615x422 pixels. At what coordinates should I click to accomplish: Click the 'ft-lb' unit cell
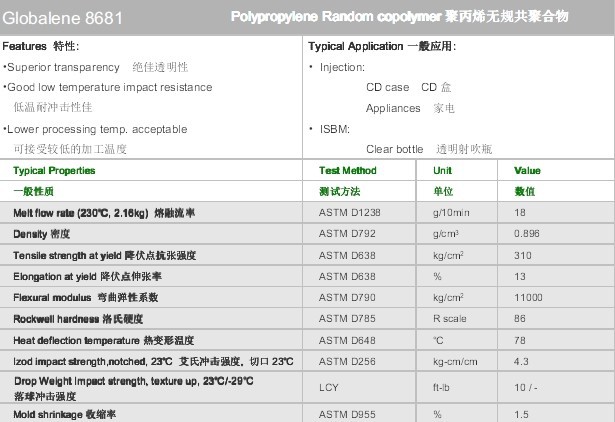pyautogui.click(x=441, y=387)
